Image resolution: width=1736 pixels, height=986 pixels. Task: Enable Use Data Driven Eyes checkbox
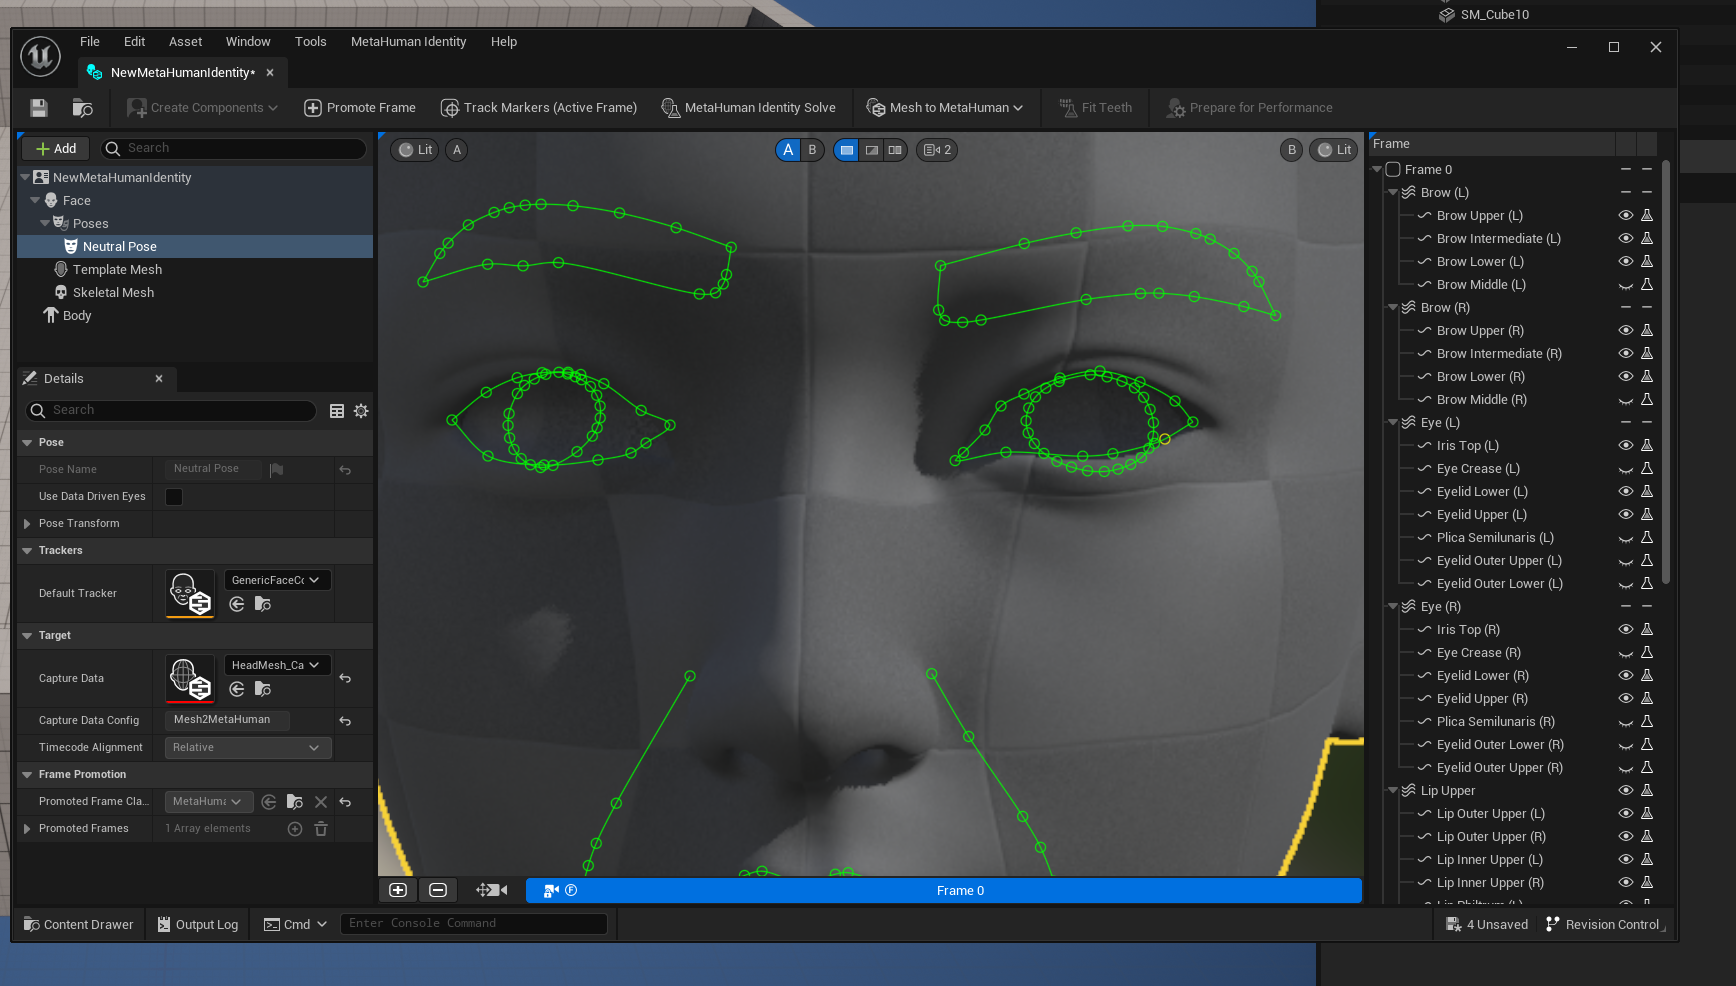click(x=174, y=497)
